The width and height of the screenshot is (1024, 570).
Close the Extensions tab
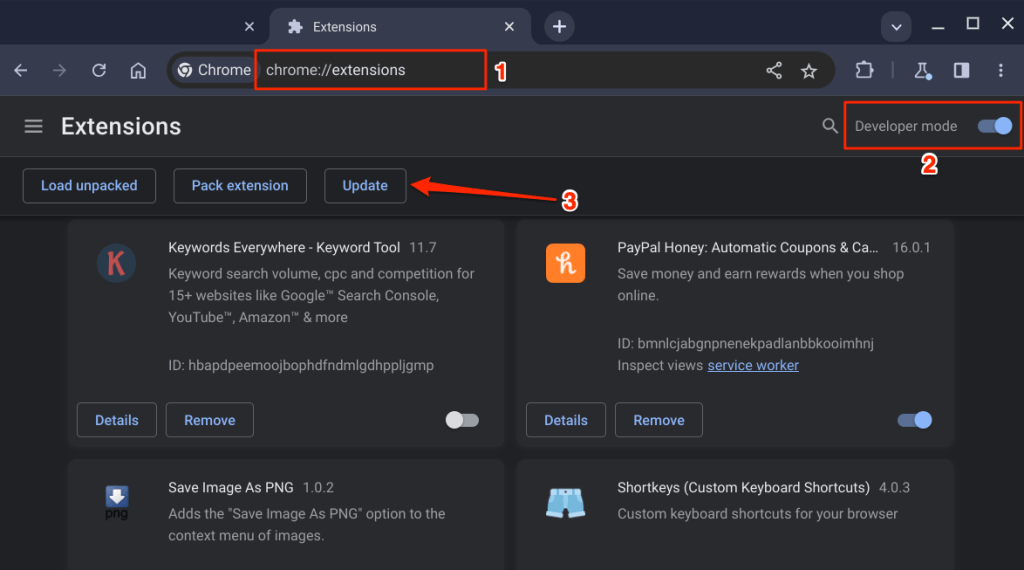[x=509, y=27]
